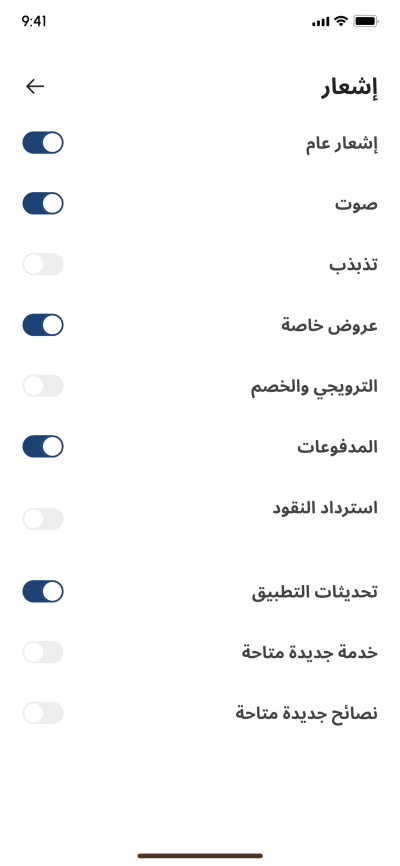Tap the Wi-Fi status icon
The width and height of the screenshot is (400, 866).
pyautogui.click(x=341, y=21)
